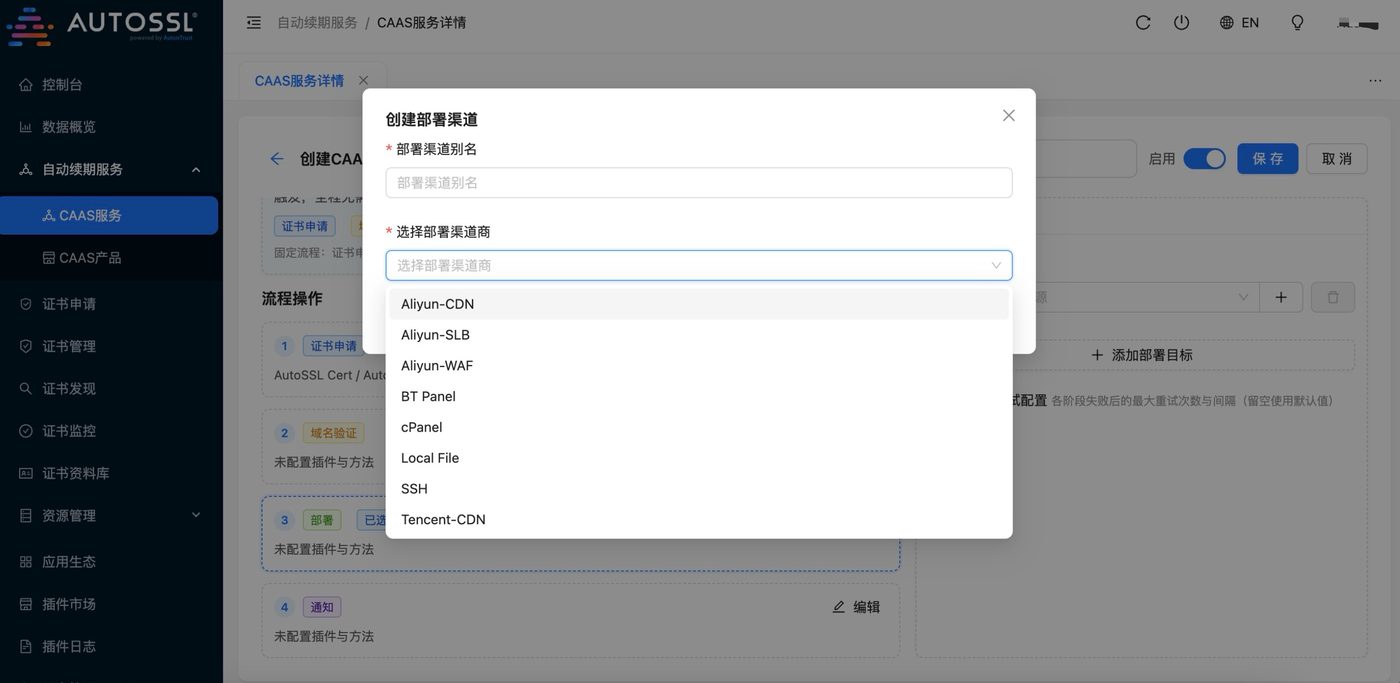Open the three-dot tab options menu
Image resolution: width=1400 pixels, height=683 pixels.
pos(1375,80)
